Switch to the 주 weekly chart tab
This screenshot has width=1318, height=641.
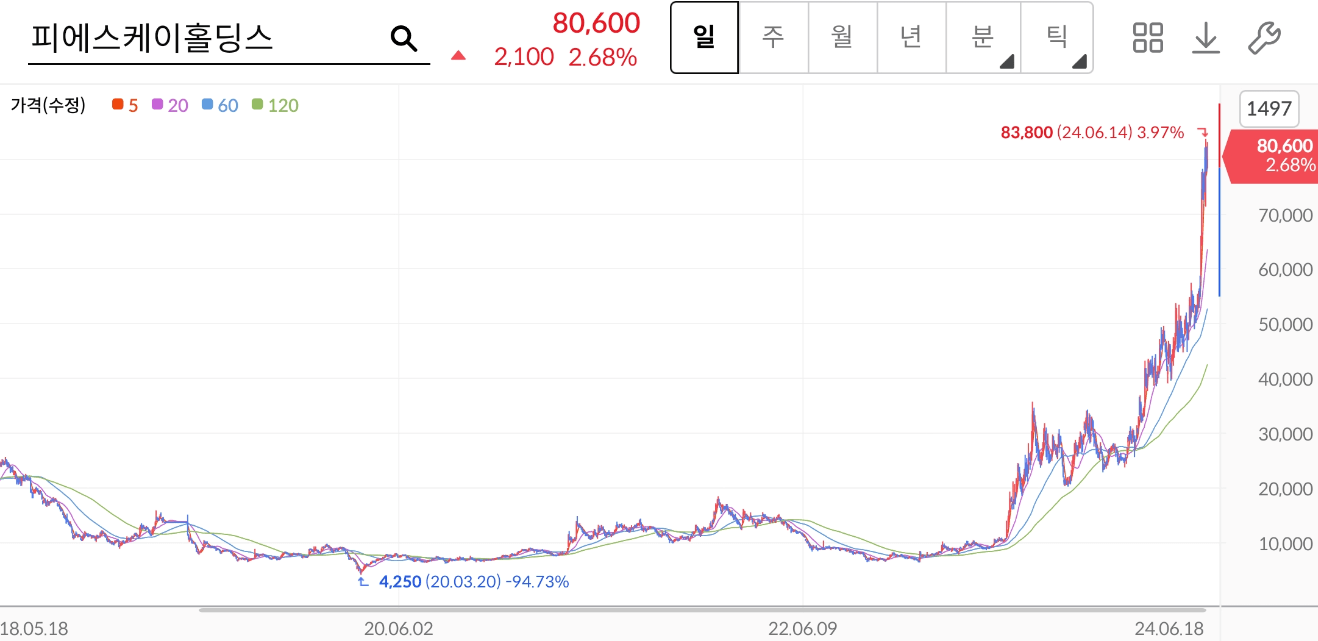(774, 37)
